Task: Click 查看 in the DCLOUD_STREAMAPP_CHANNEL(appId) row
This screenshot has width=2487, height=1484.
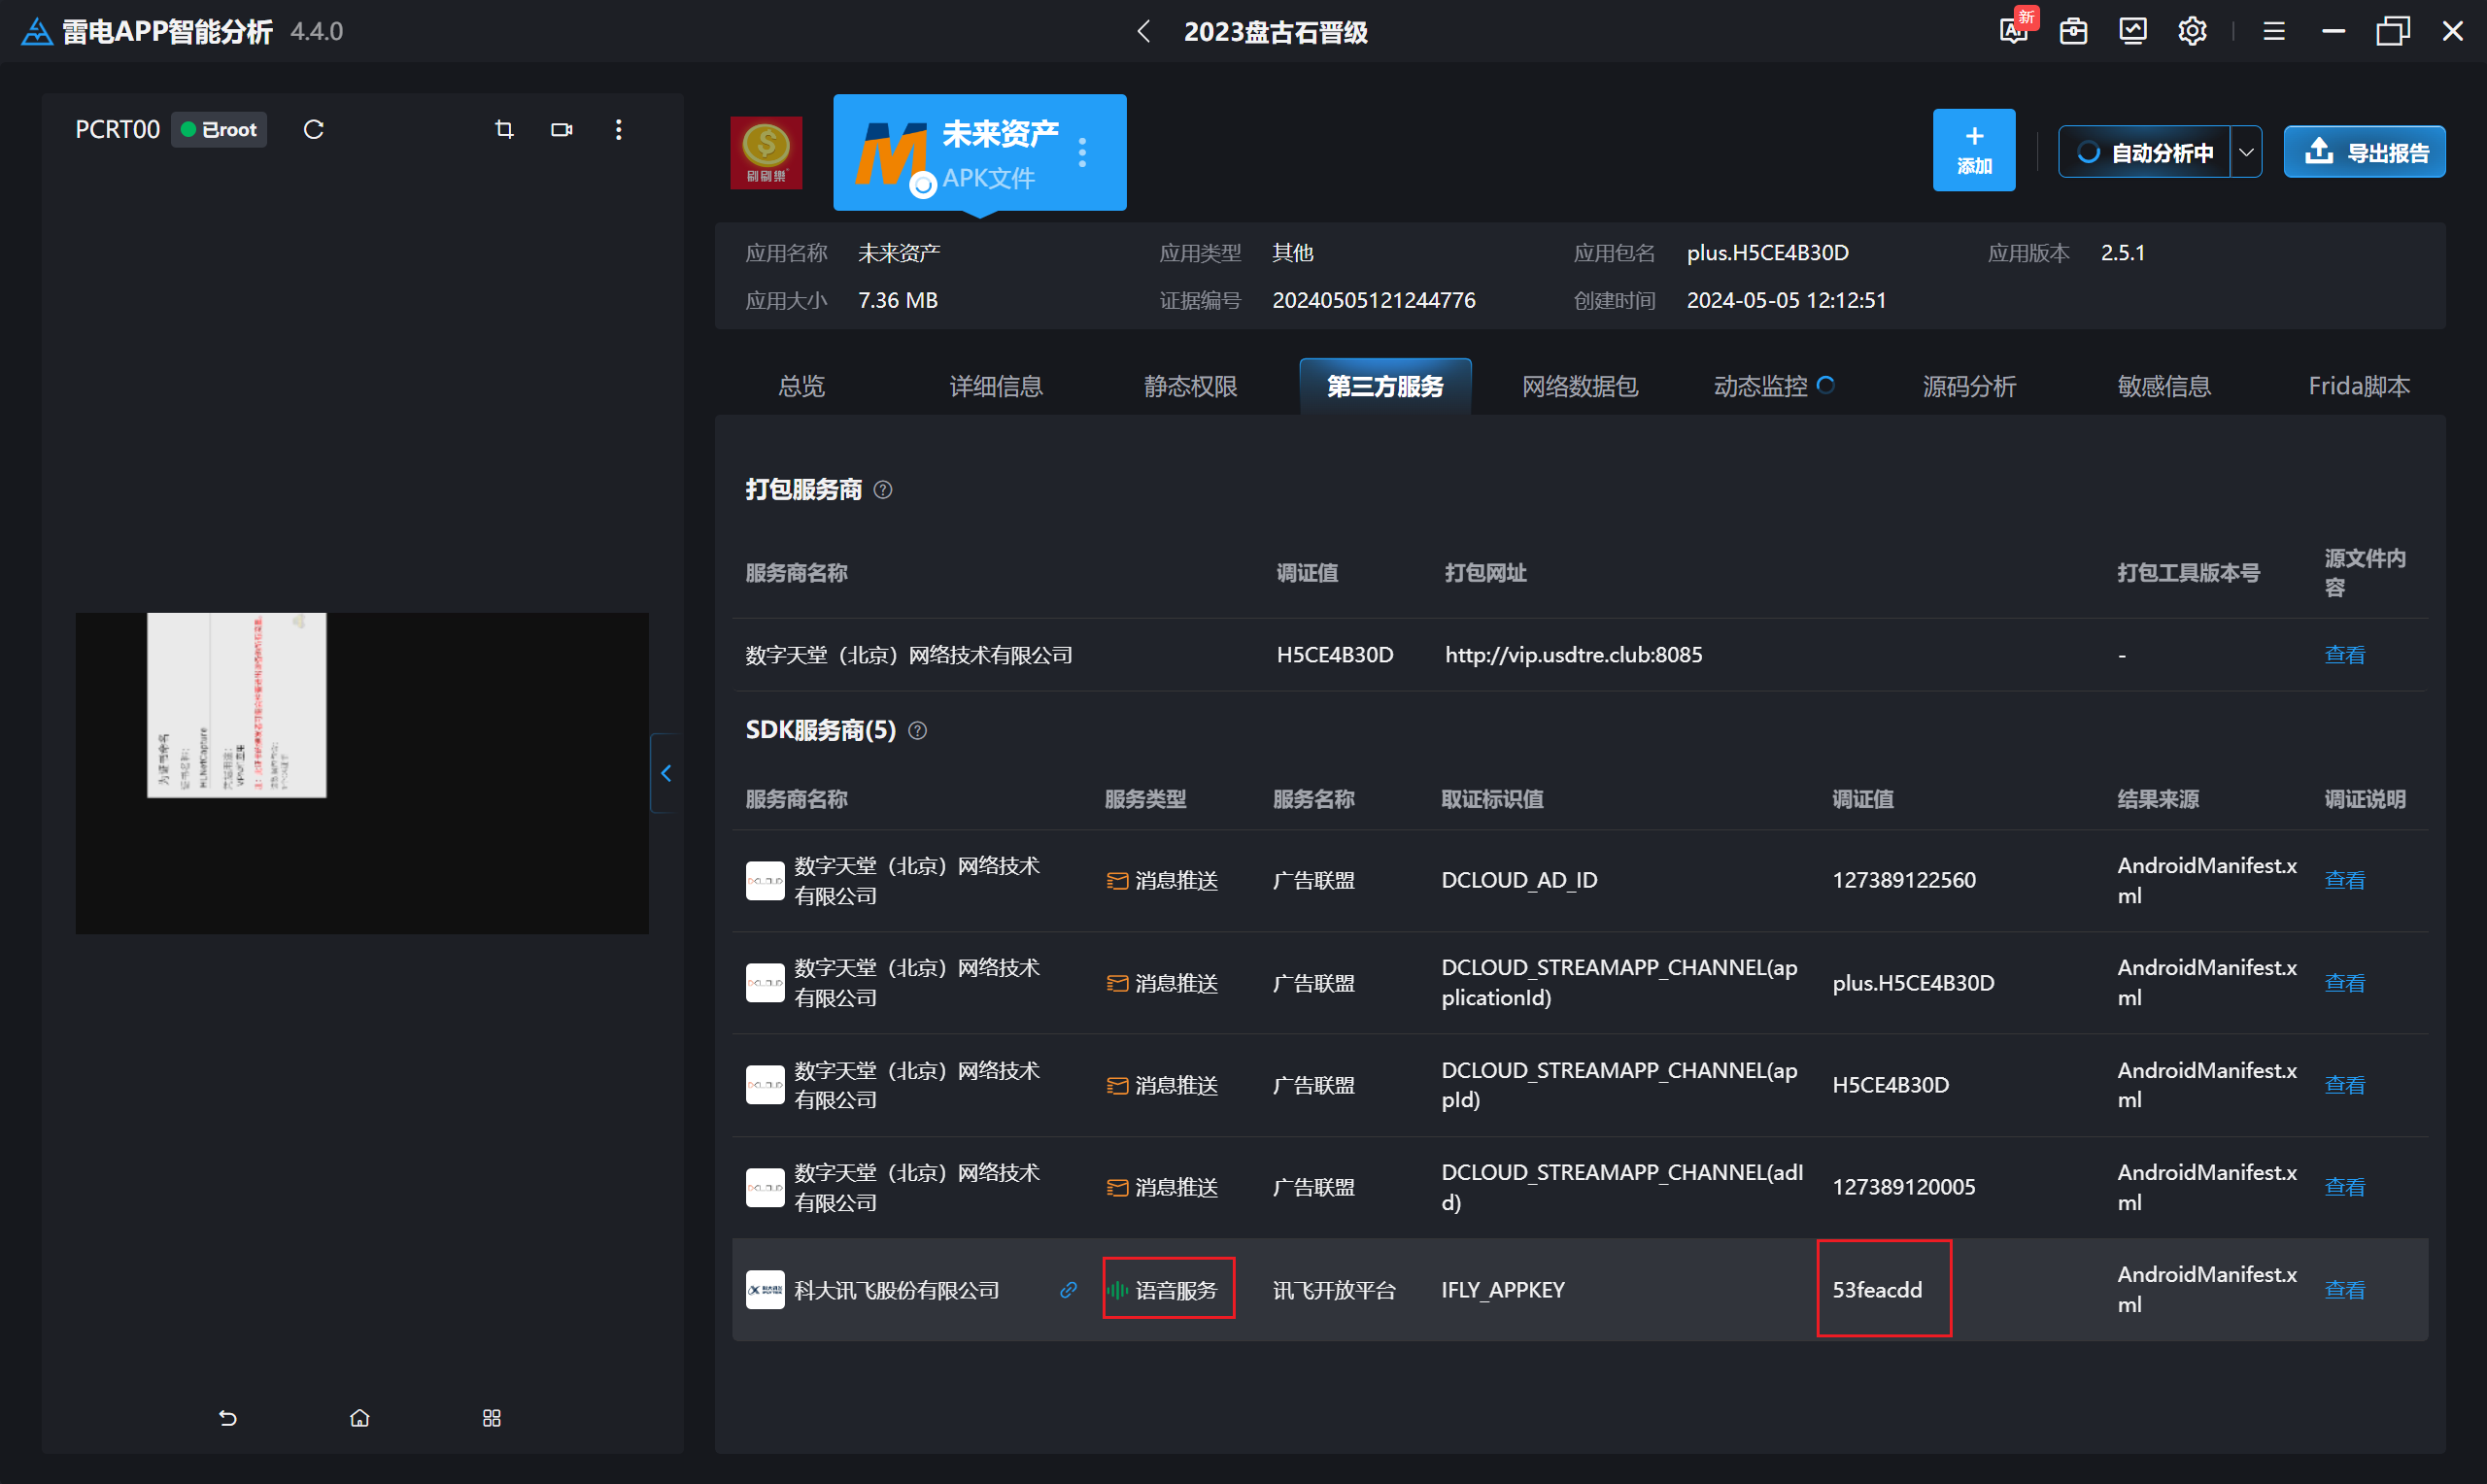Action: pyautogui.click(x=2345, y=1085)
